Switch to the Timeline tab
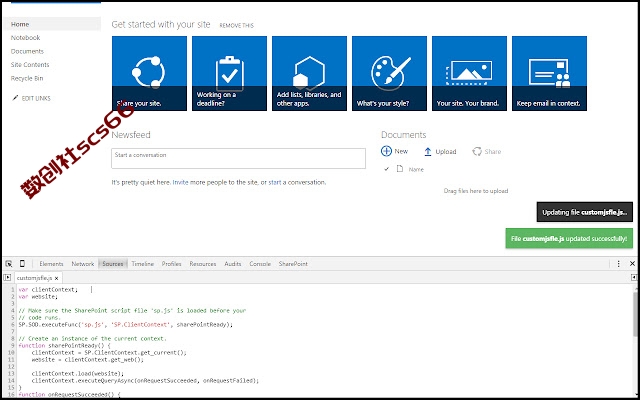640x400 pixels. (142, 264)
